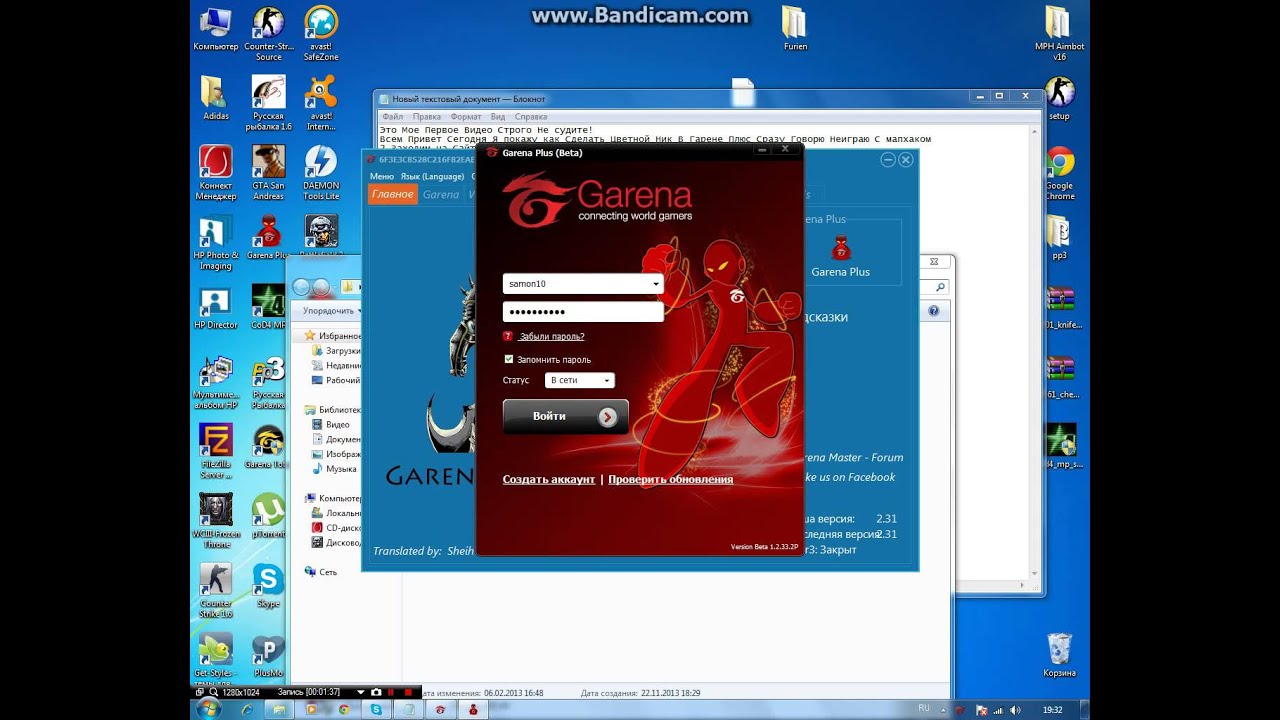Open Internet Explorer from the taskbar
The height and width of the screenshot is (720, 1280).
pyautogui.click(x=247, y=709)
